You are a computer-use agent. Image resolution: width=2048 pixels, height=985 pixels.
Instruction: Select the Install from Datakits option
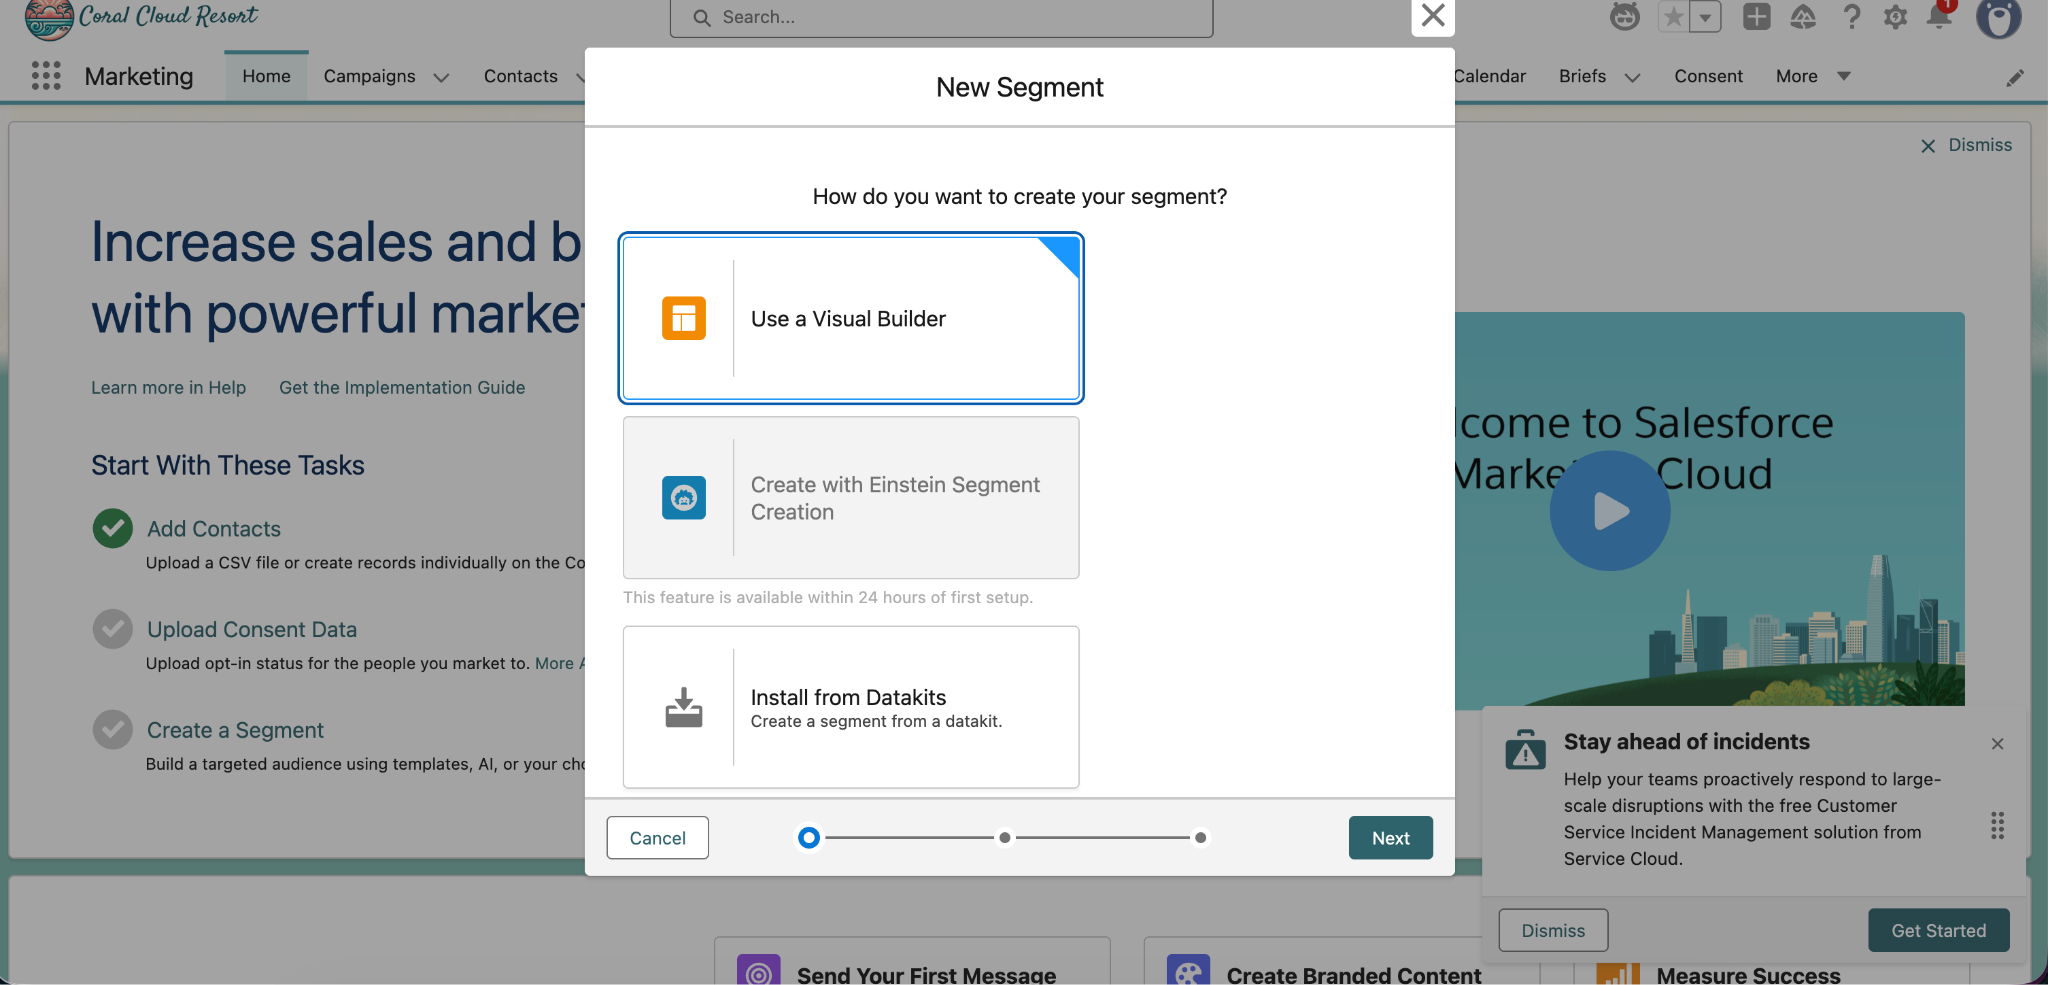click(851, 707)
